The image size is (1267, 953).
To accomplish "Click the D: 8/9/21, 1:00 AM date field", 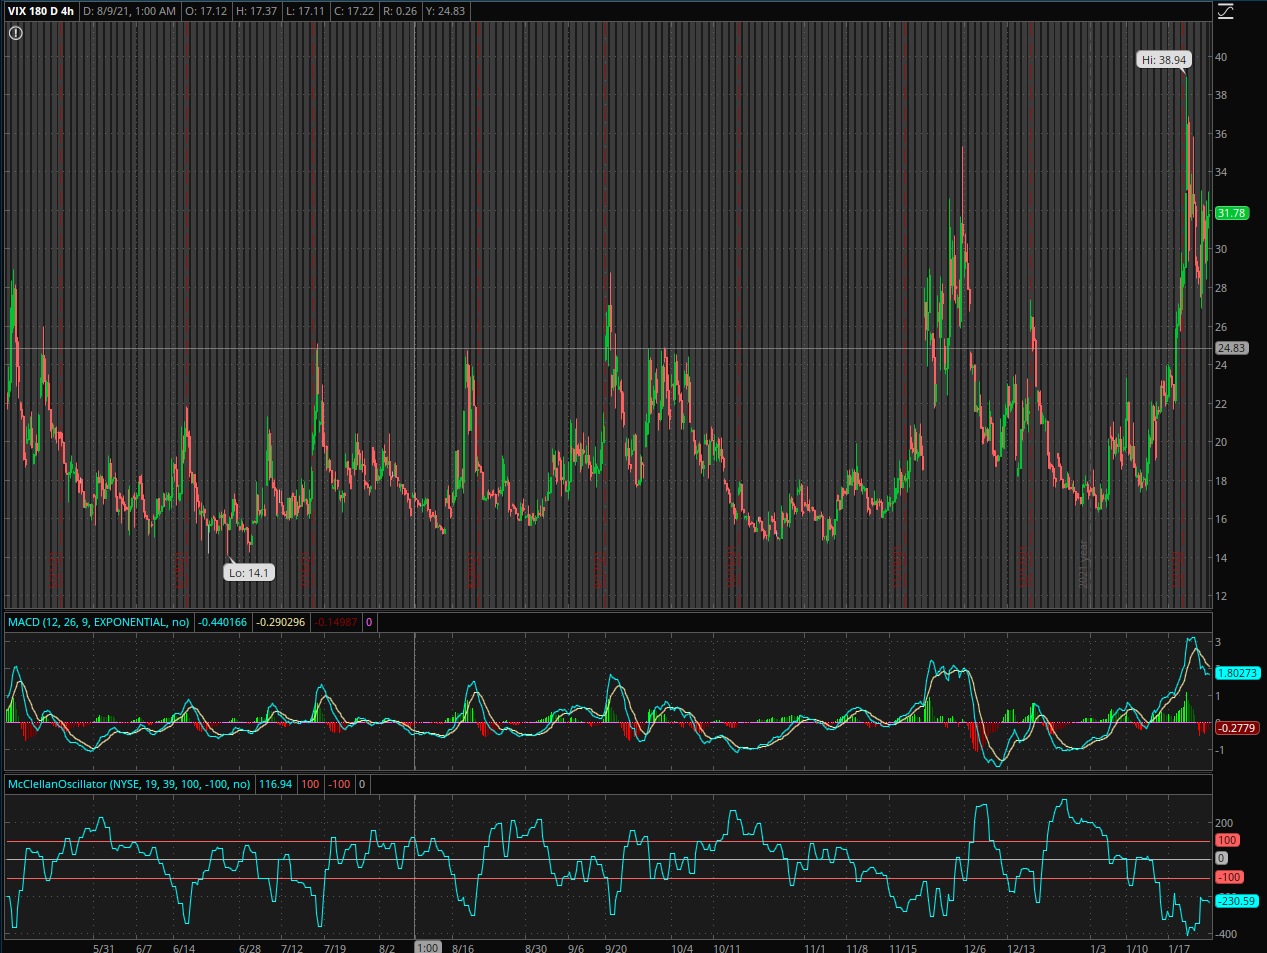I will 129,11.
